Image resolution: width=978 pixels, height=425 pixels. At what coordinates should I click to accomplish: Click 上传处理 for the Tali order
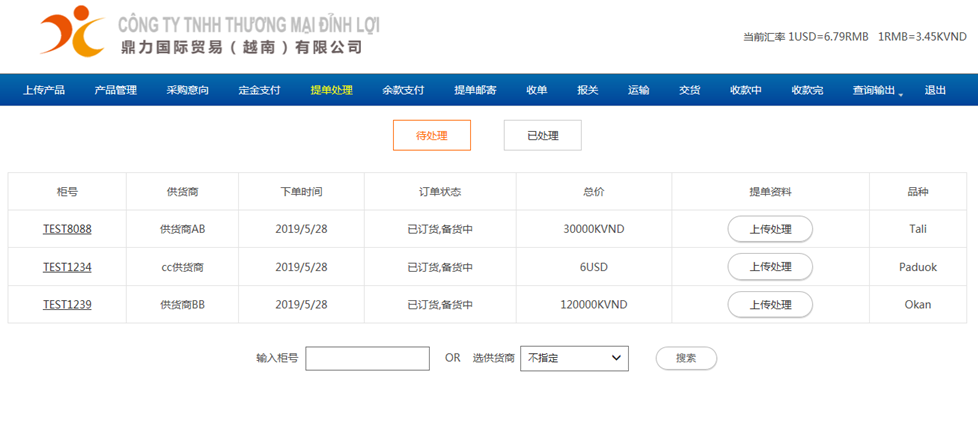770,229
